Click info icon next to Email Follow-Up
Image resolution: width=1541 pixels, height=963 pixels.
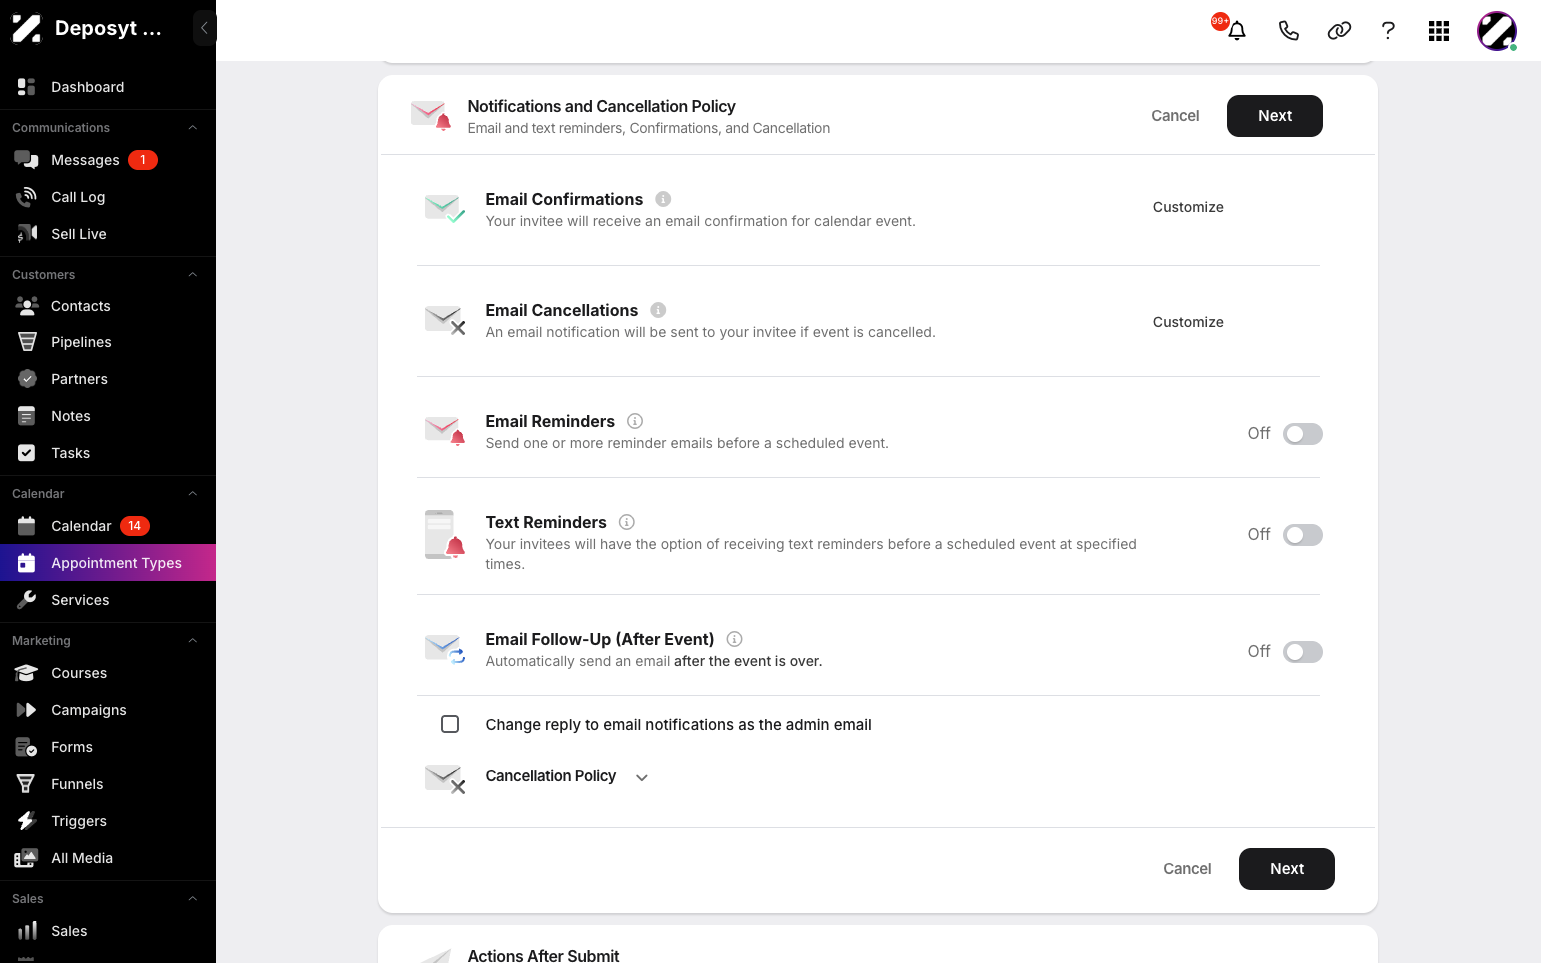(x=734, y=639)
